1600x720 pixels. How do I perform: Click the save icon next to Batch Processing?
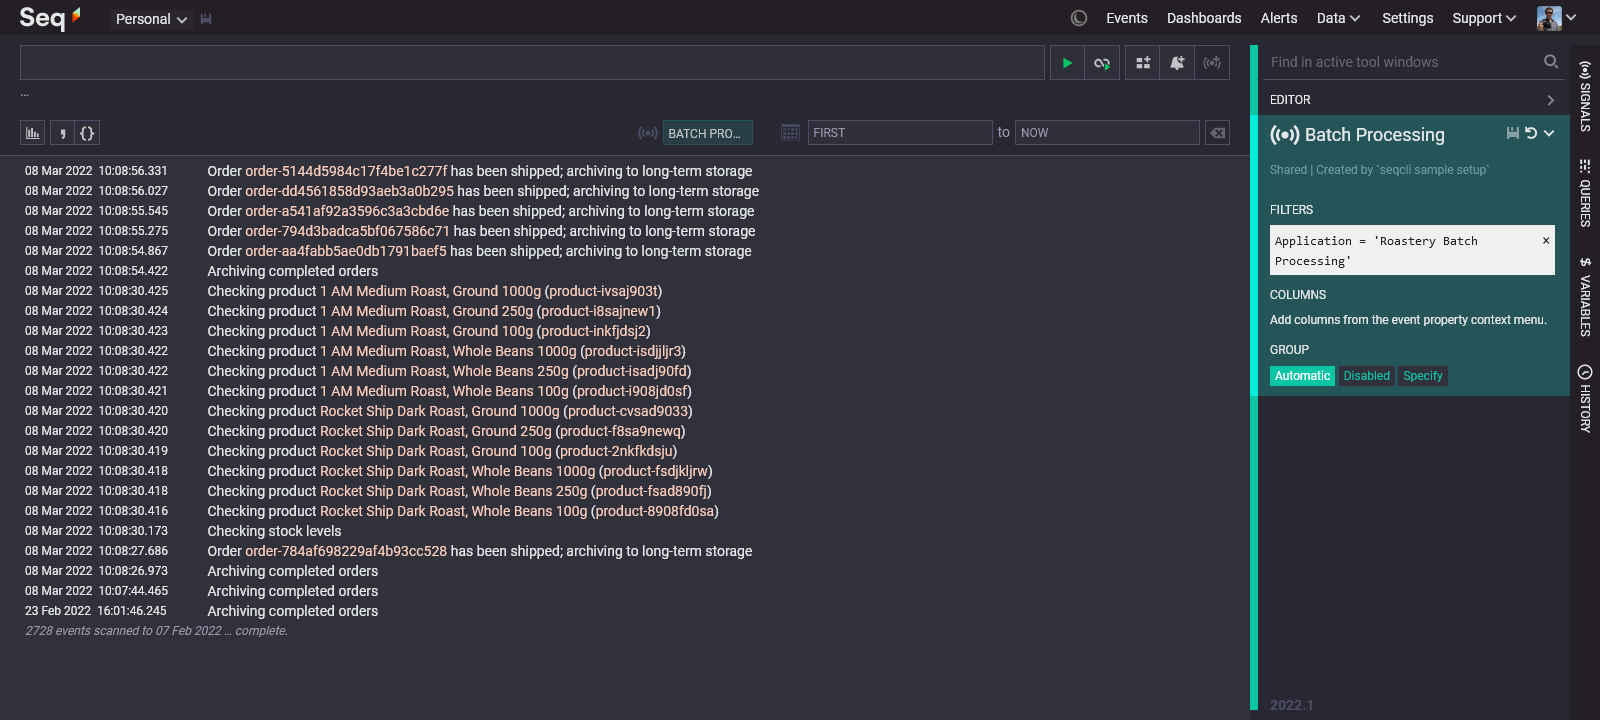pos(1513,133)
